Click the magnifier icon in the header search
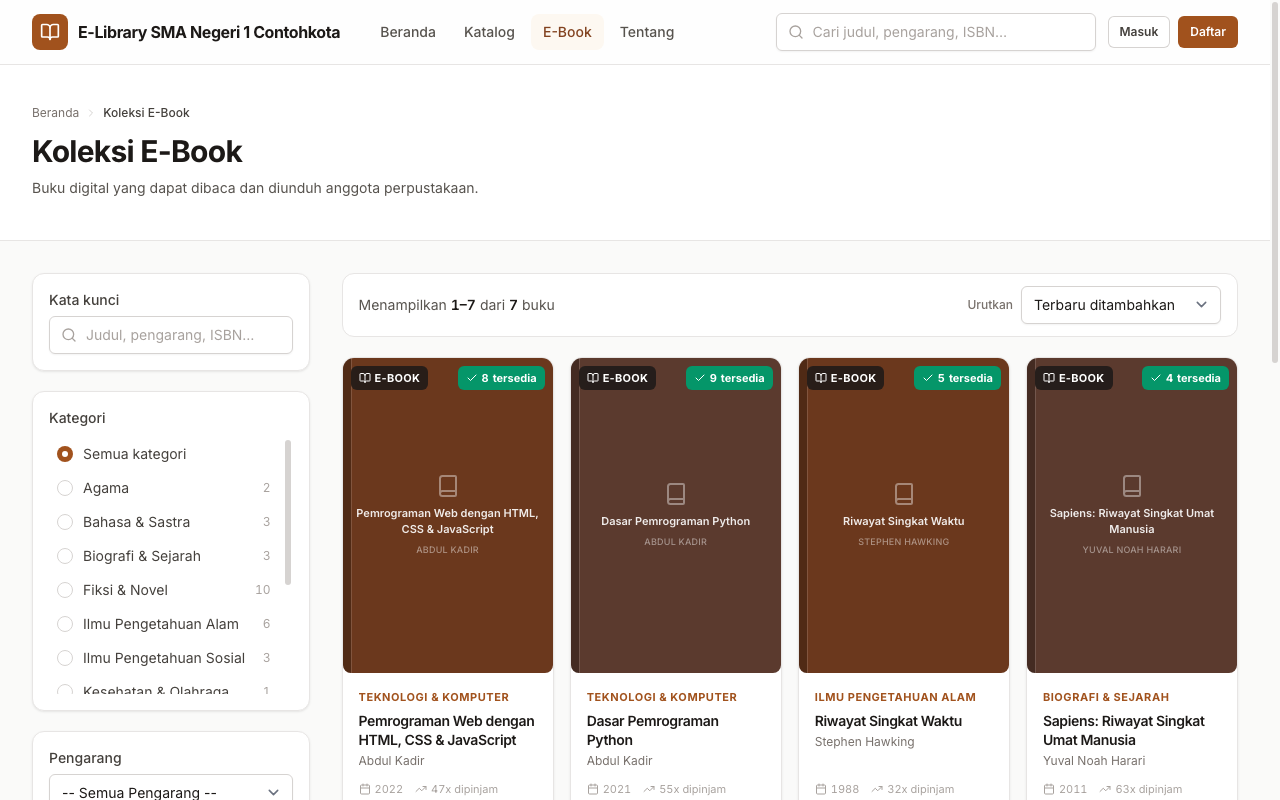This screenshot has width=1280, height=800. [796, 32]
